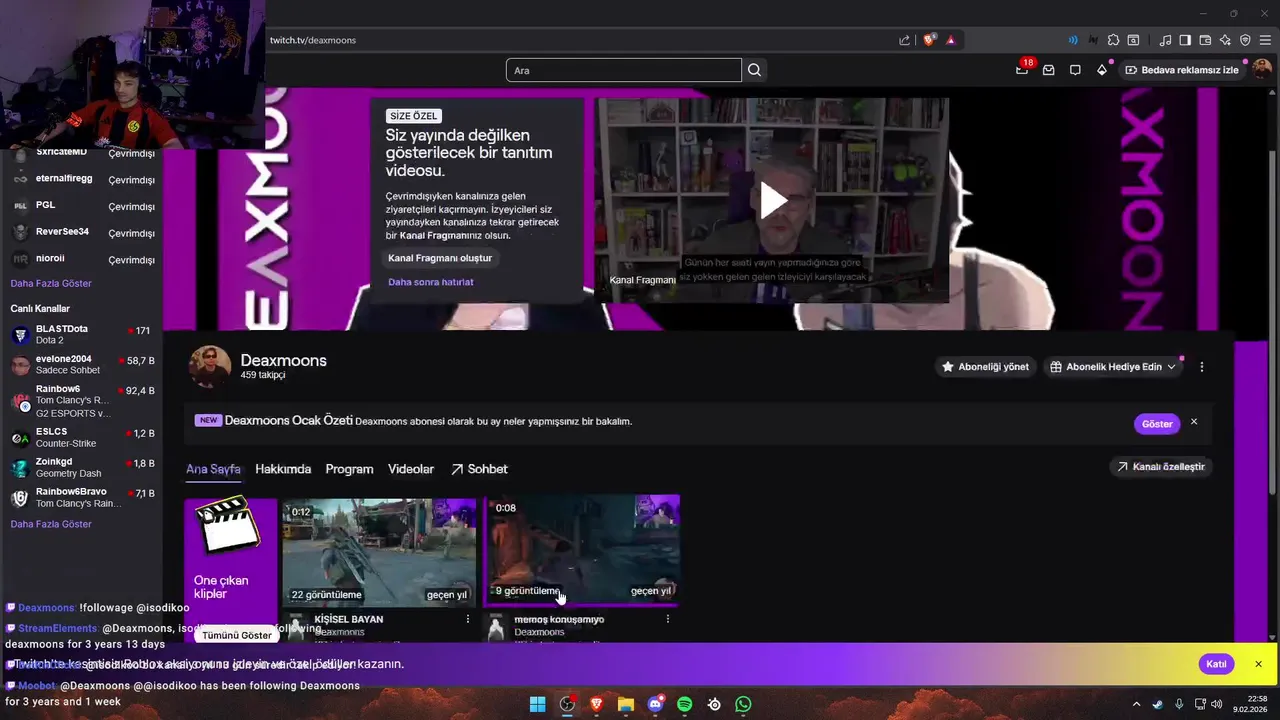1280x720 pixels.
Task: Open the Windows Start button
Action: tap(537, 704)
